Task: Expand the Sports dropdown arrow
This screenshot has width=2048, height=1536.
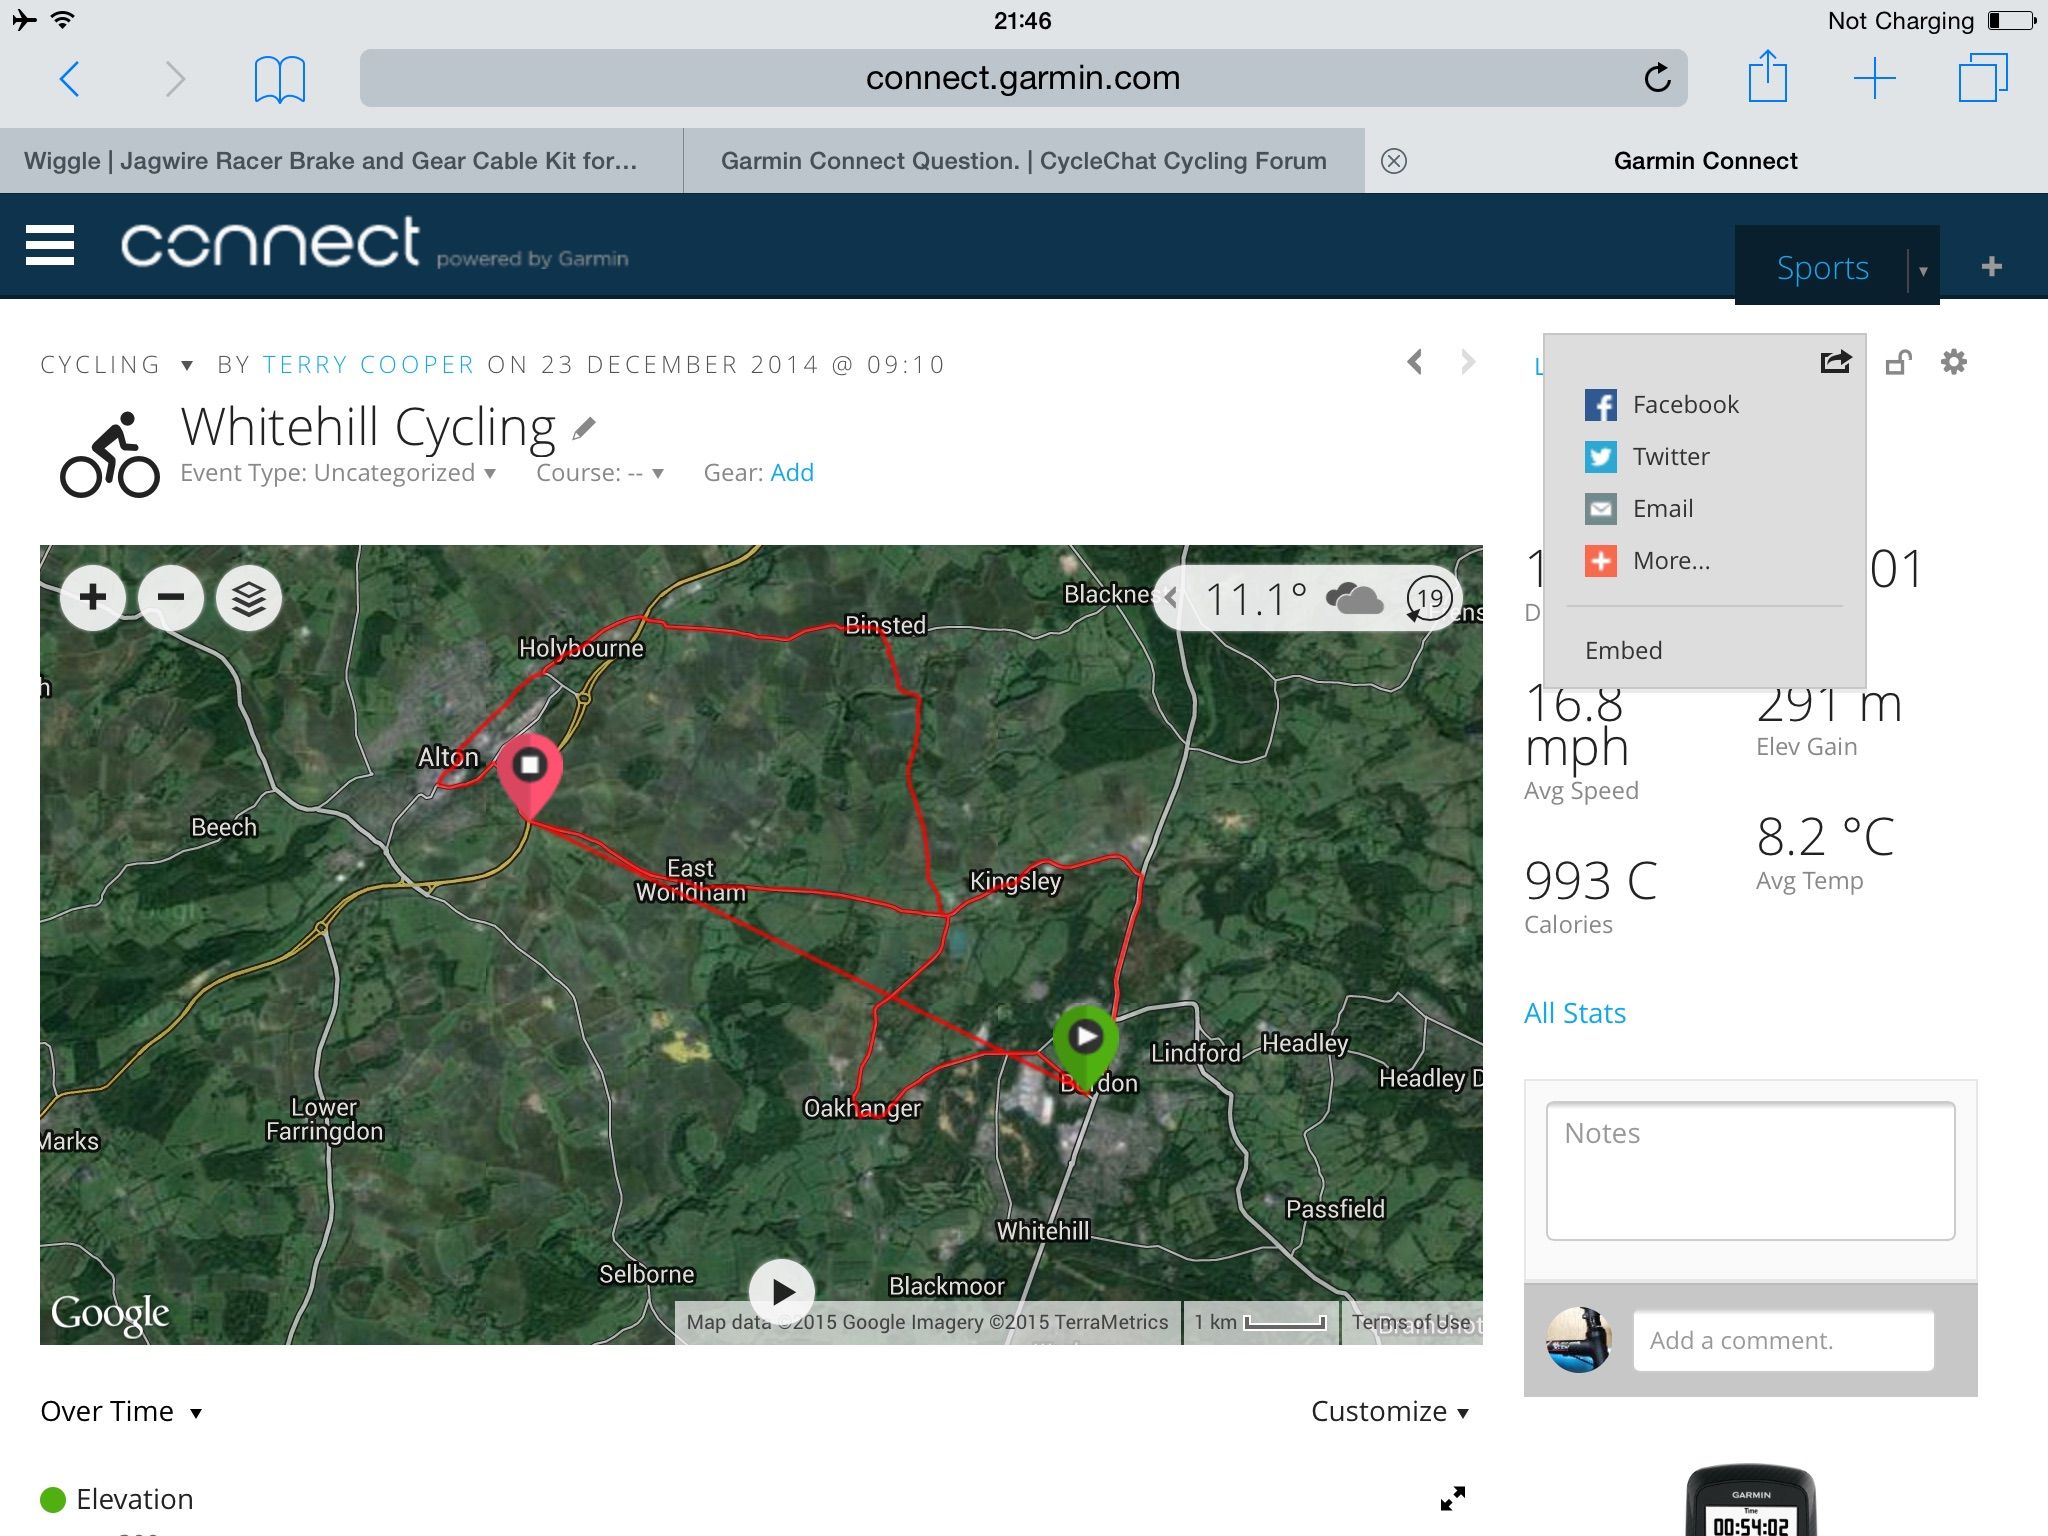Action: tap(1923, 271)
